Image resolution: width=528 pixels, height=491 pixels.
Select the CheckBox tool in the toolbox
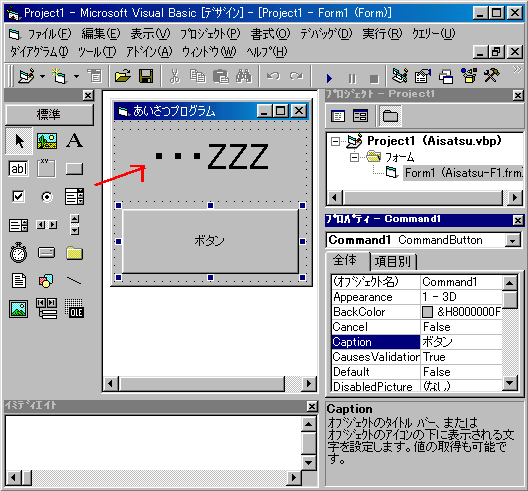[x=19, y=197]
